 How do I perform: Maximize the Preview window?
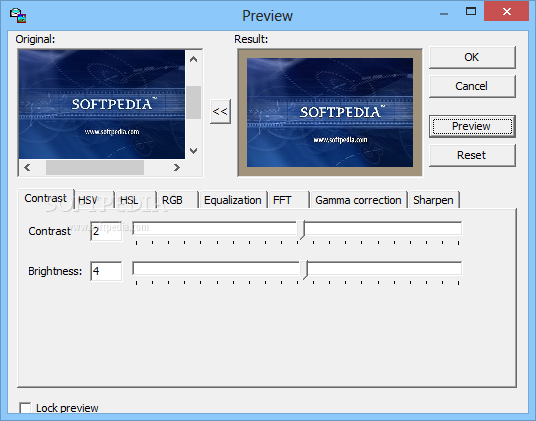471,12
